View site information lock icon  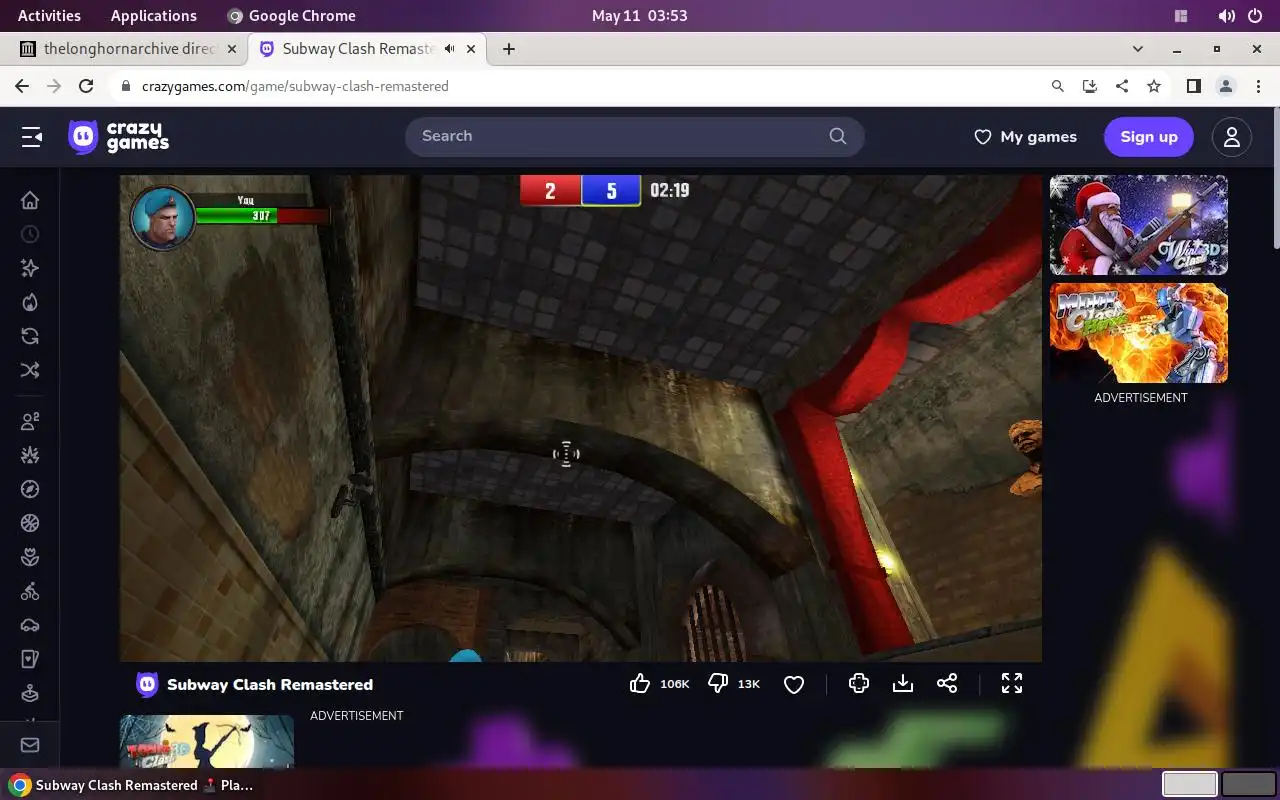126,86
